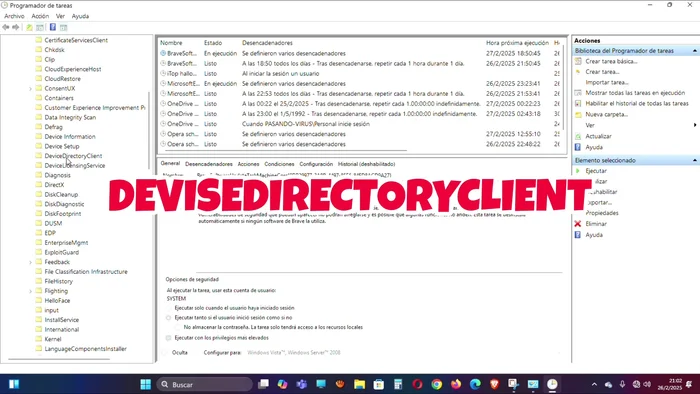
Task: Collapse the Elemento seleccionado section
Action: [695, 160]
